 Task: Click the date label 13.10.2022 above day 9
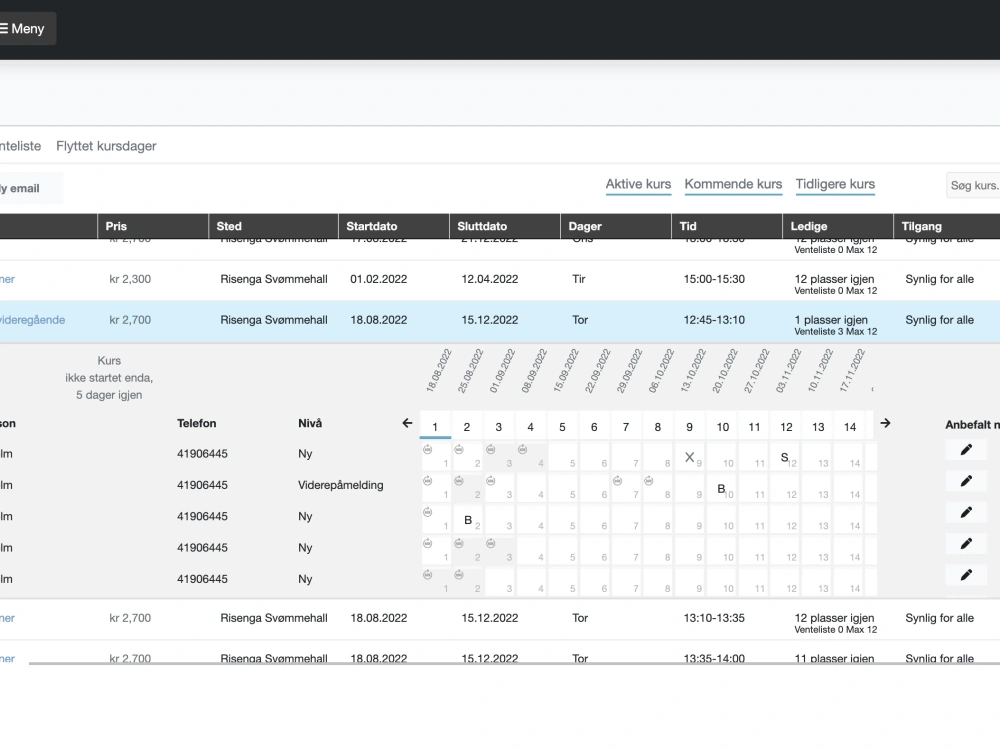tap(693, 371)
